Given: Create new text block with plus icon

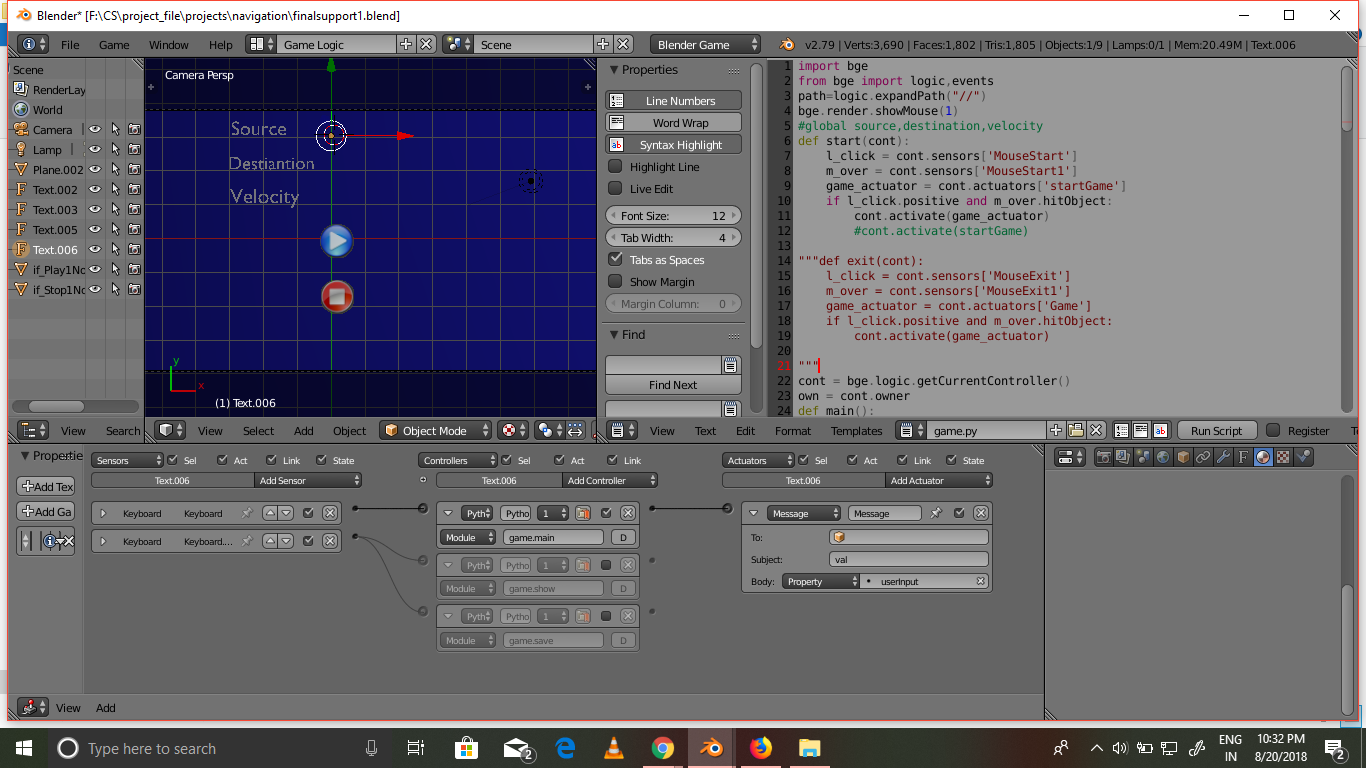Looking at the screenshot, I should pyautogui.click(x=1056, y=431).
